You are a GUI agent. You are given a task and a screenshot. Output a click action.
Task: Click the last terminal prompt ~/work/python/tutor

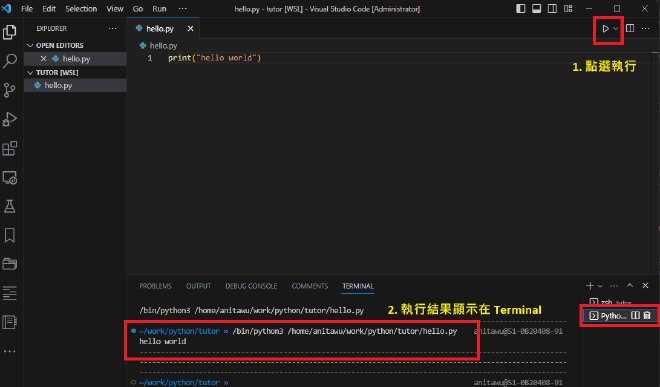179,382
